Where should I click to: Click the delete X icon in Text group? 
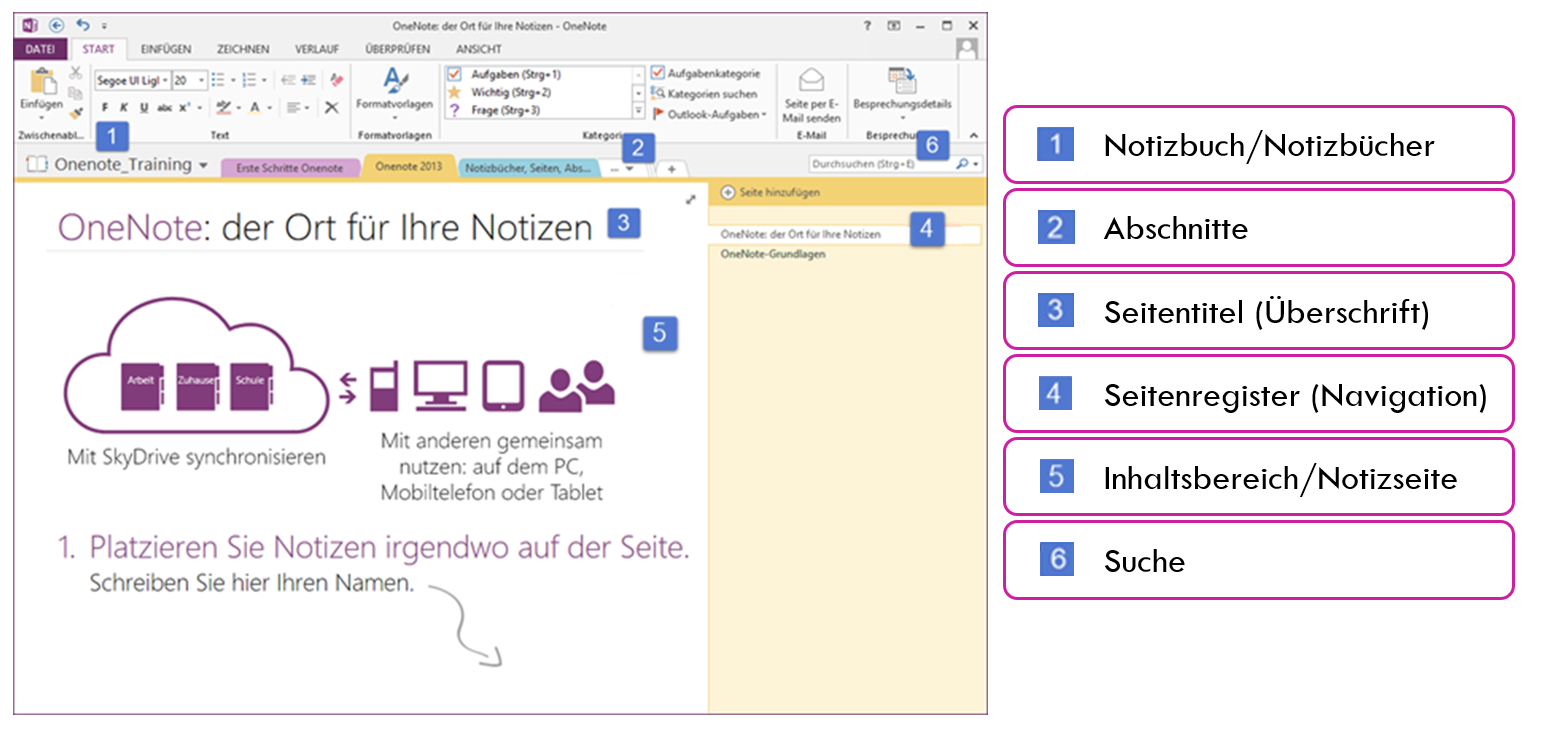pyautogui.click(x=332, y=107)
